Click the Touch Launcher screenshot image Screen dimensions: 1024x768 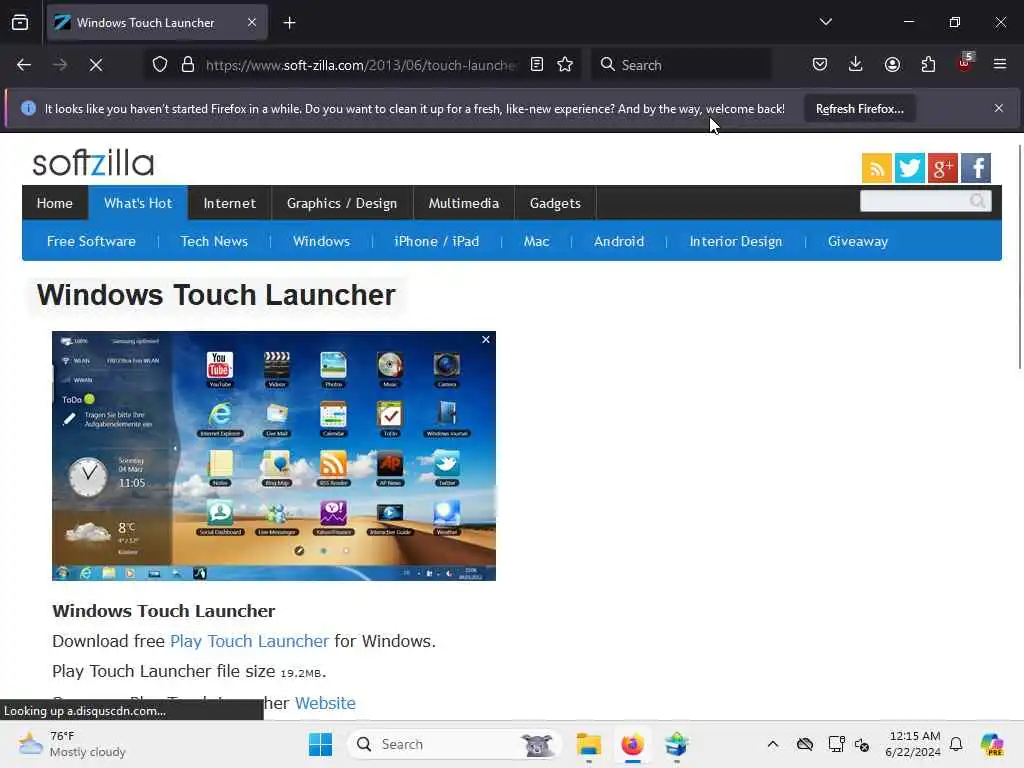(274, 456)
